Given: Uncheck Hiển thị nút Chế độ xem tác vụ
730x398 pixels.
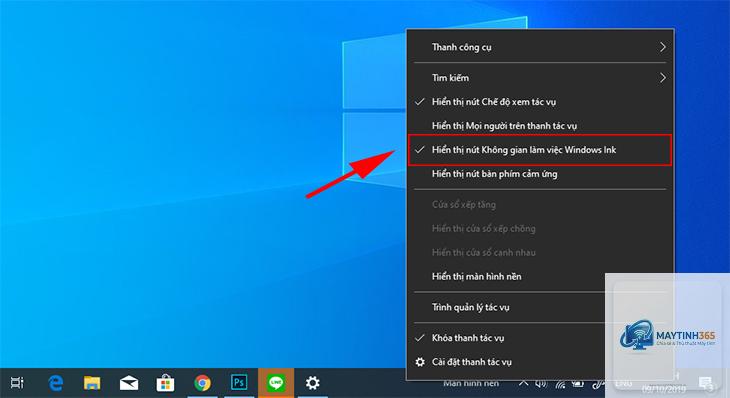Looking at the screenshot, I should [x=540, y=101].
